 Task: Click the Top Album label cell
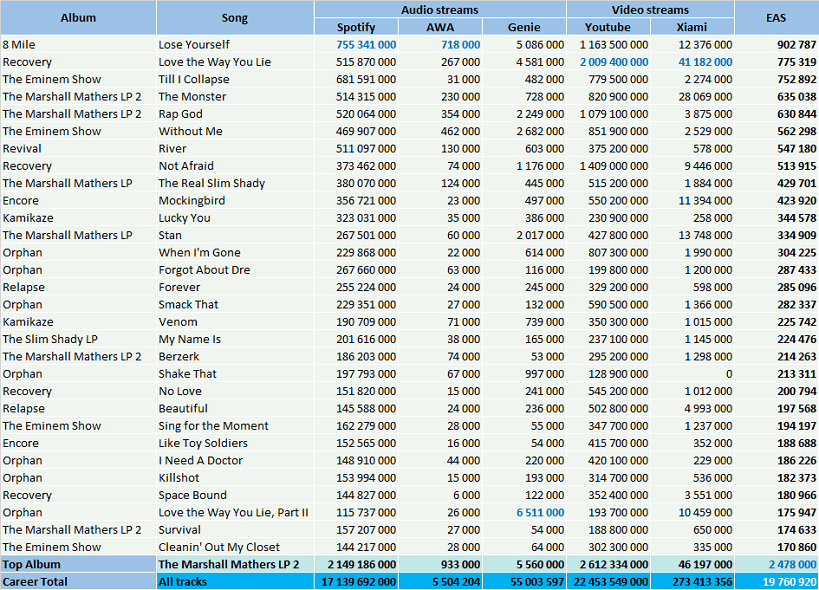pyautogui.click(x=78, y=564)
